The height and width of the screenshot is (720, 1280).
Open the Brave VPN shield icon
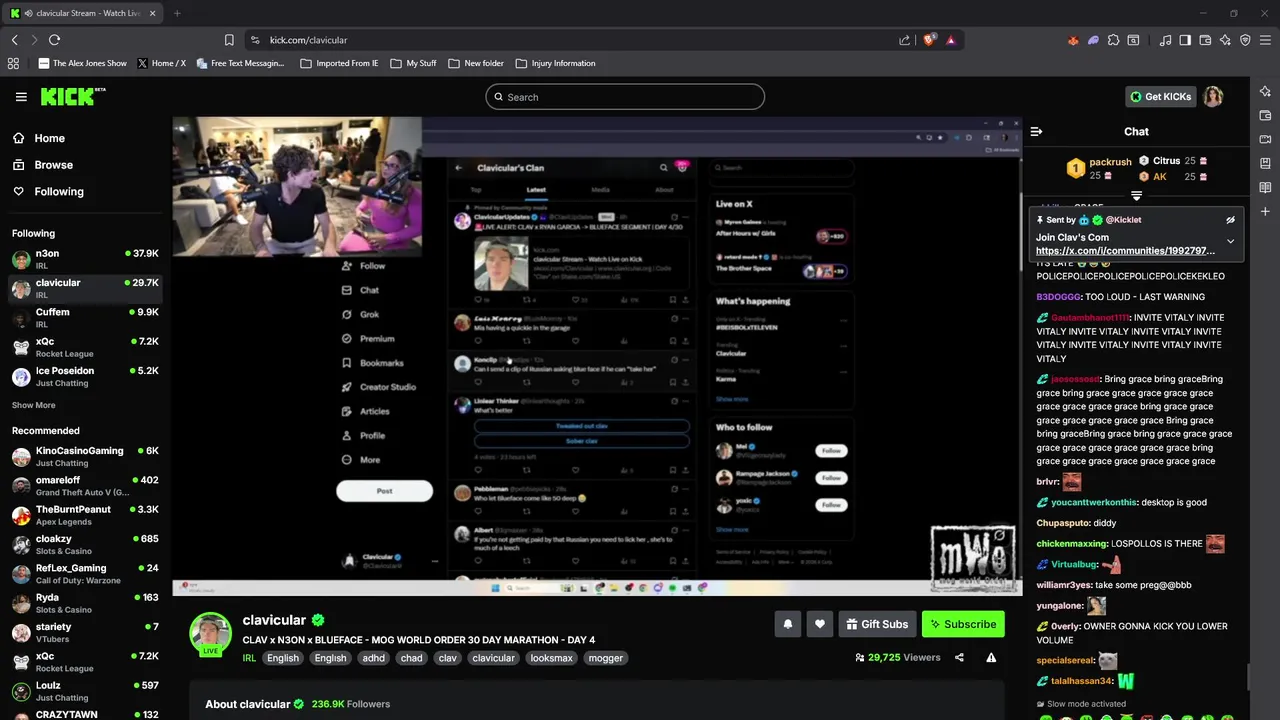1245,40
